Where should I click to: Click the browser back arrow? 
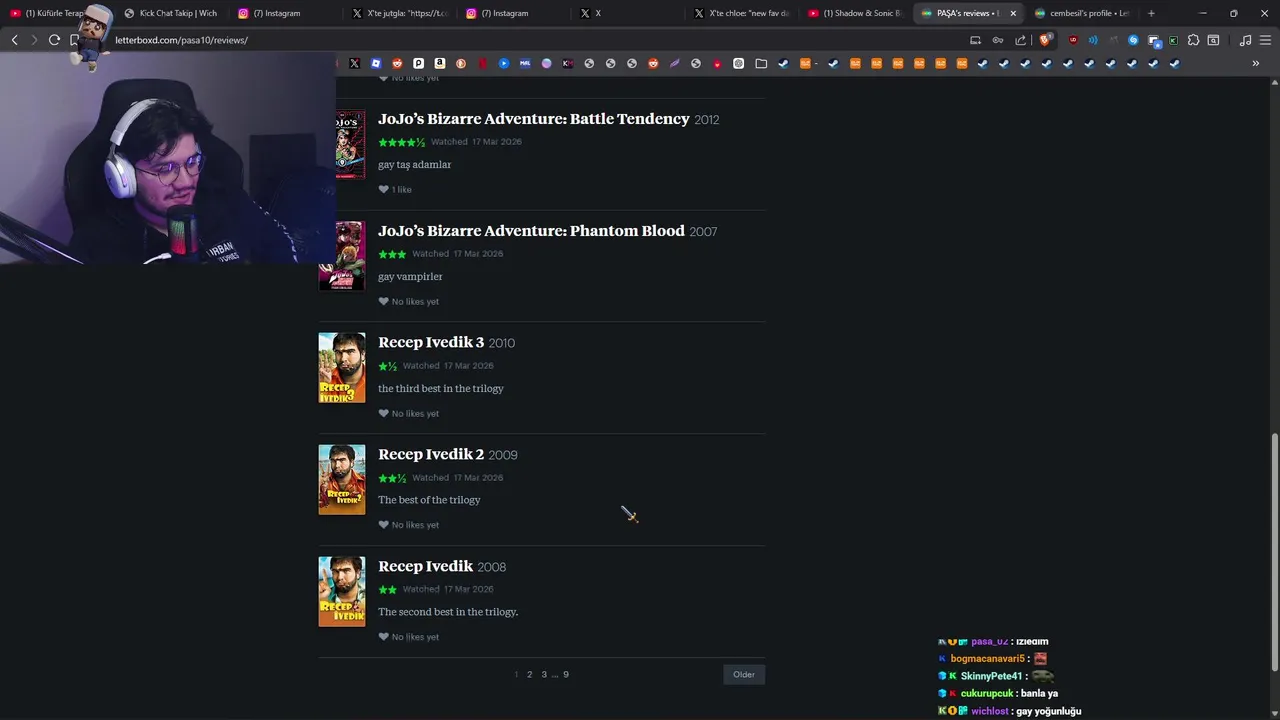click(x=14, y=40)
